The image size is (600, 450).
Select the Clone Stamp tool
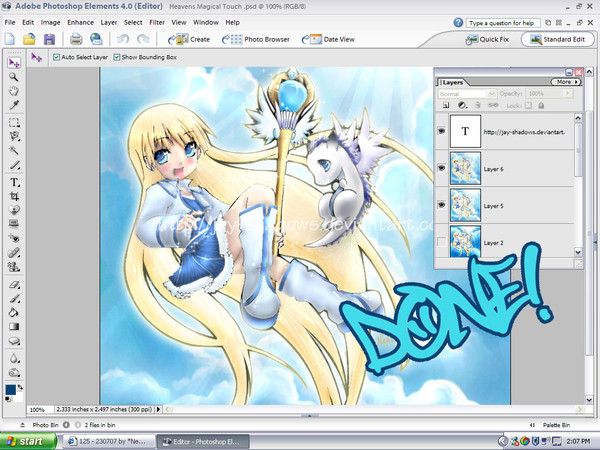pyautogui.click(x=14, y=266)
